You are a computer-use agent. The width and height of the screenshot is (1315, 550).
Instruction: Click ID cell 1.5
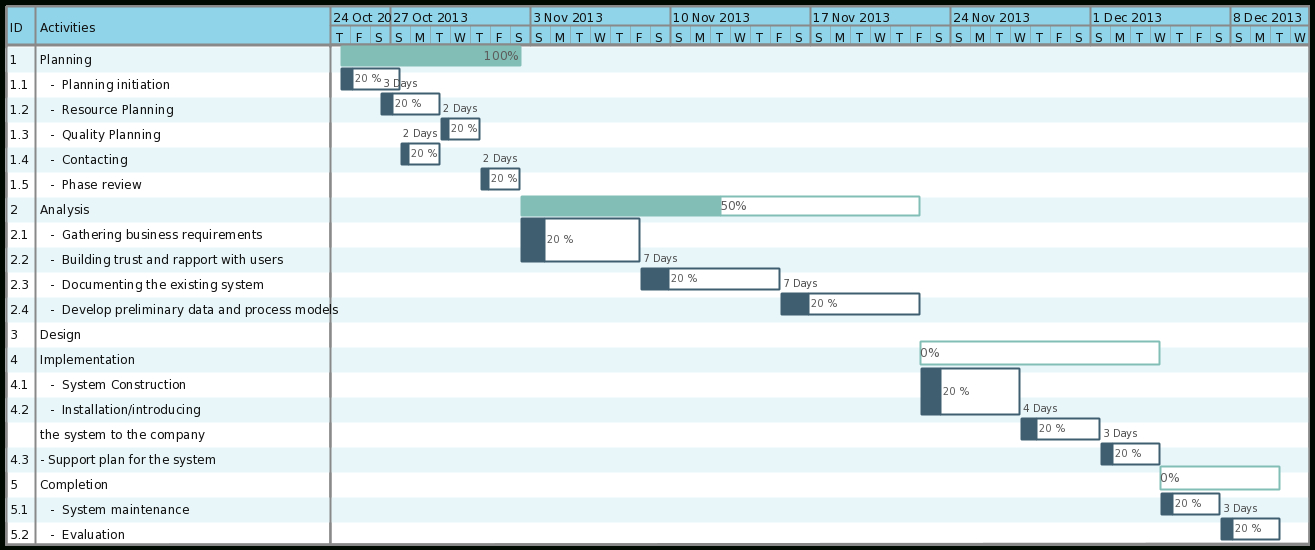[x=19, y=185]
